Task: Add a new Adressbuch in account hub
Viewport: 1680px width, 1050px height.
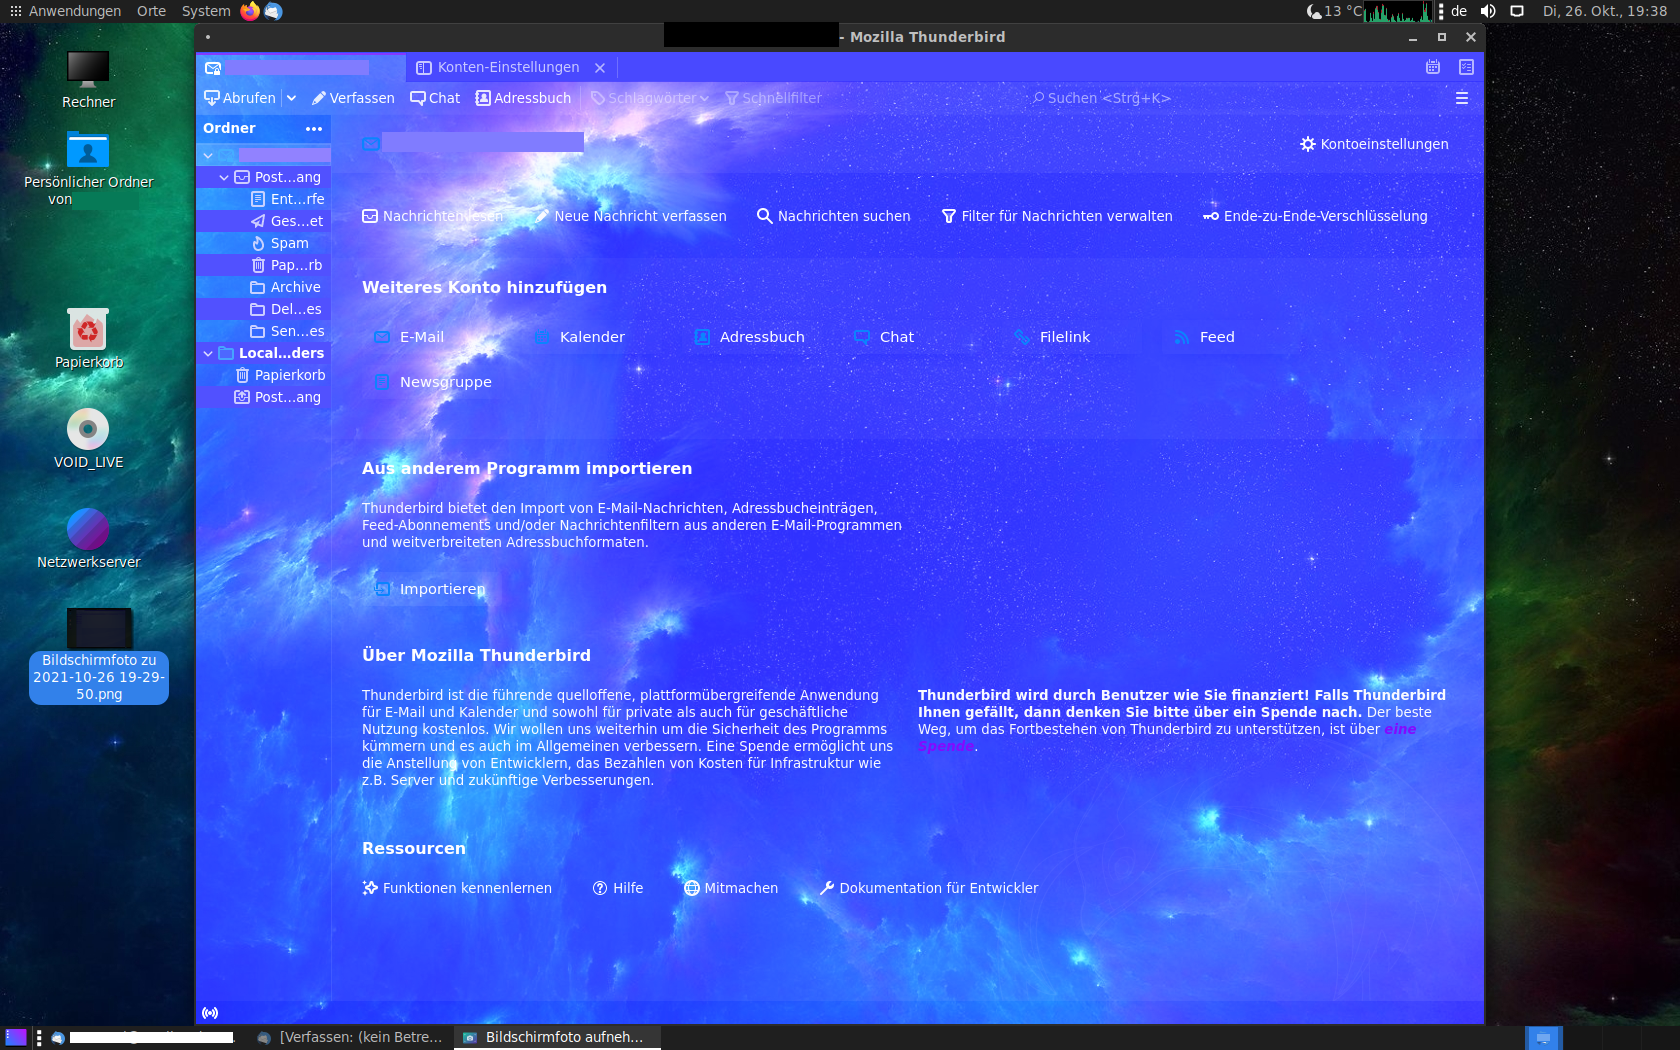Action: [750, 337]
